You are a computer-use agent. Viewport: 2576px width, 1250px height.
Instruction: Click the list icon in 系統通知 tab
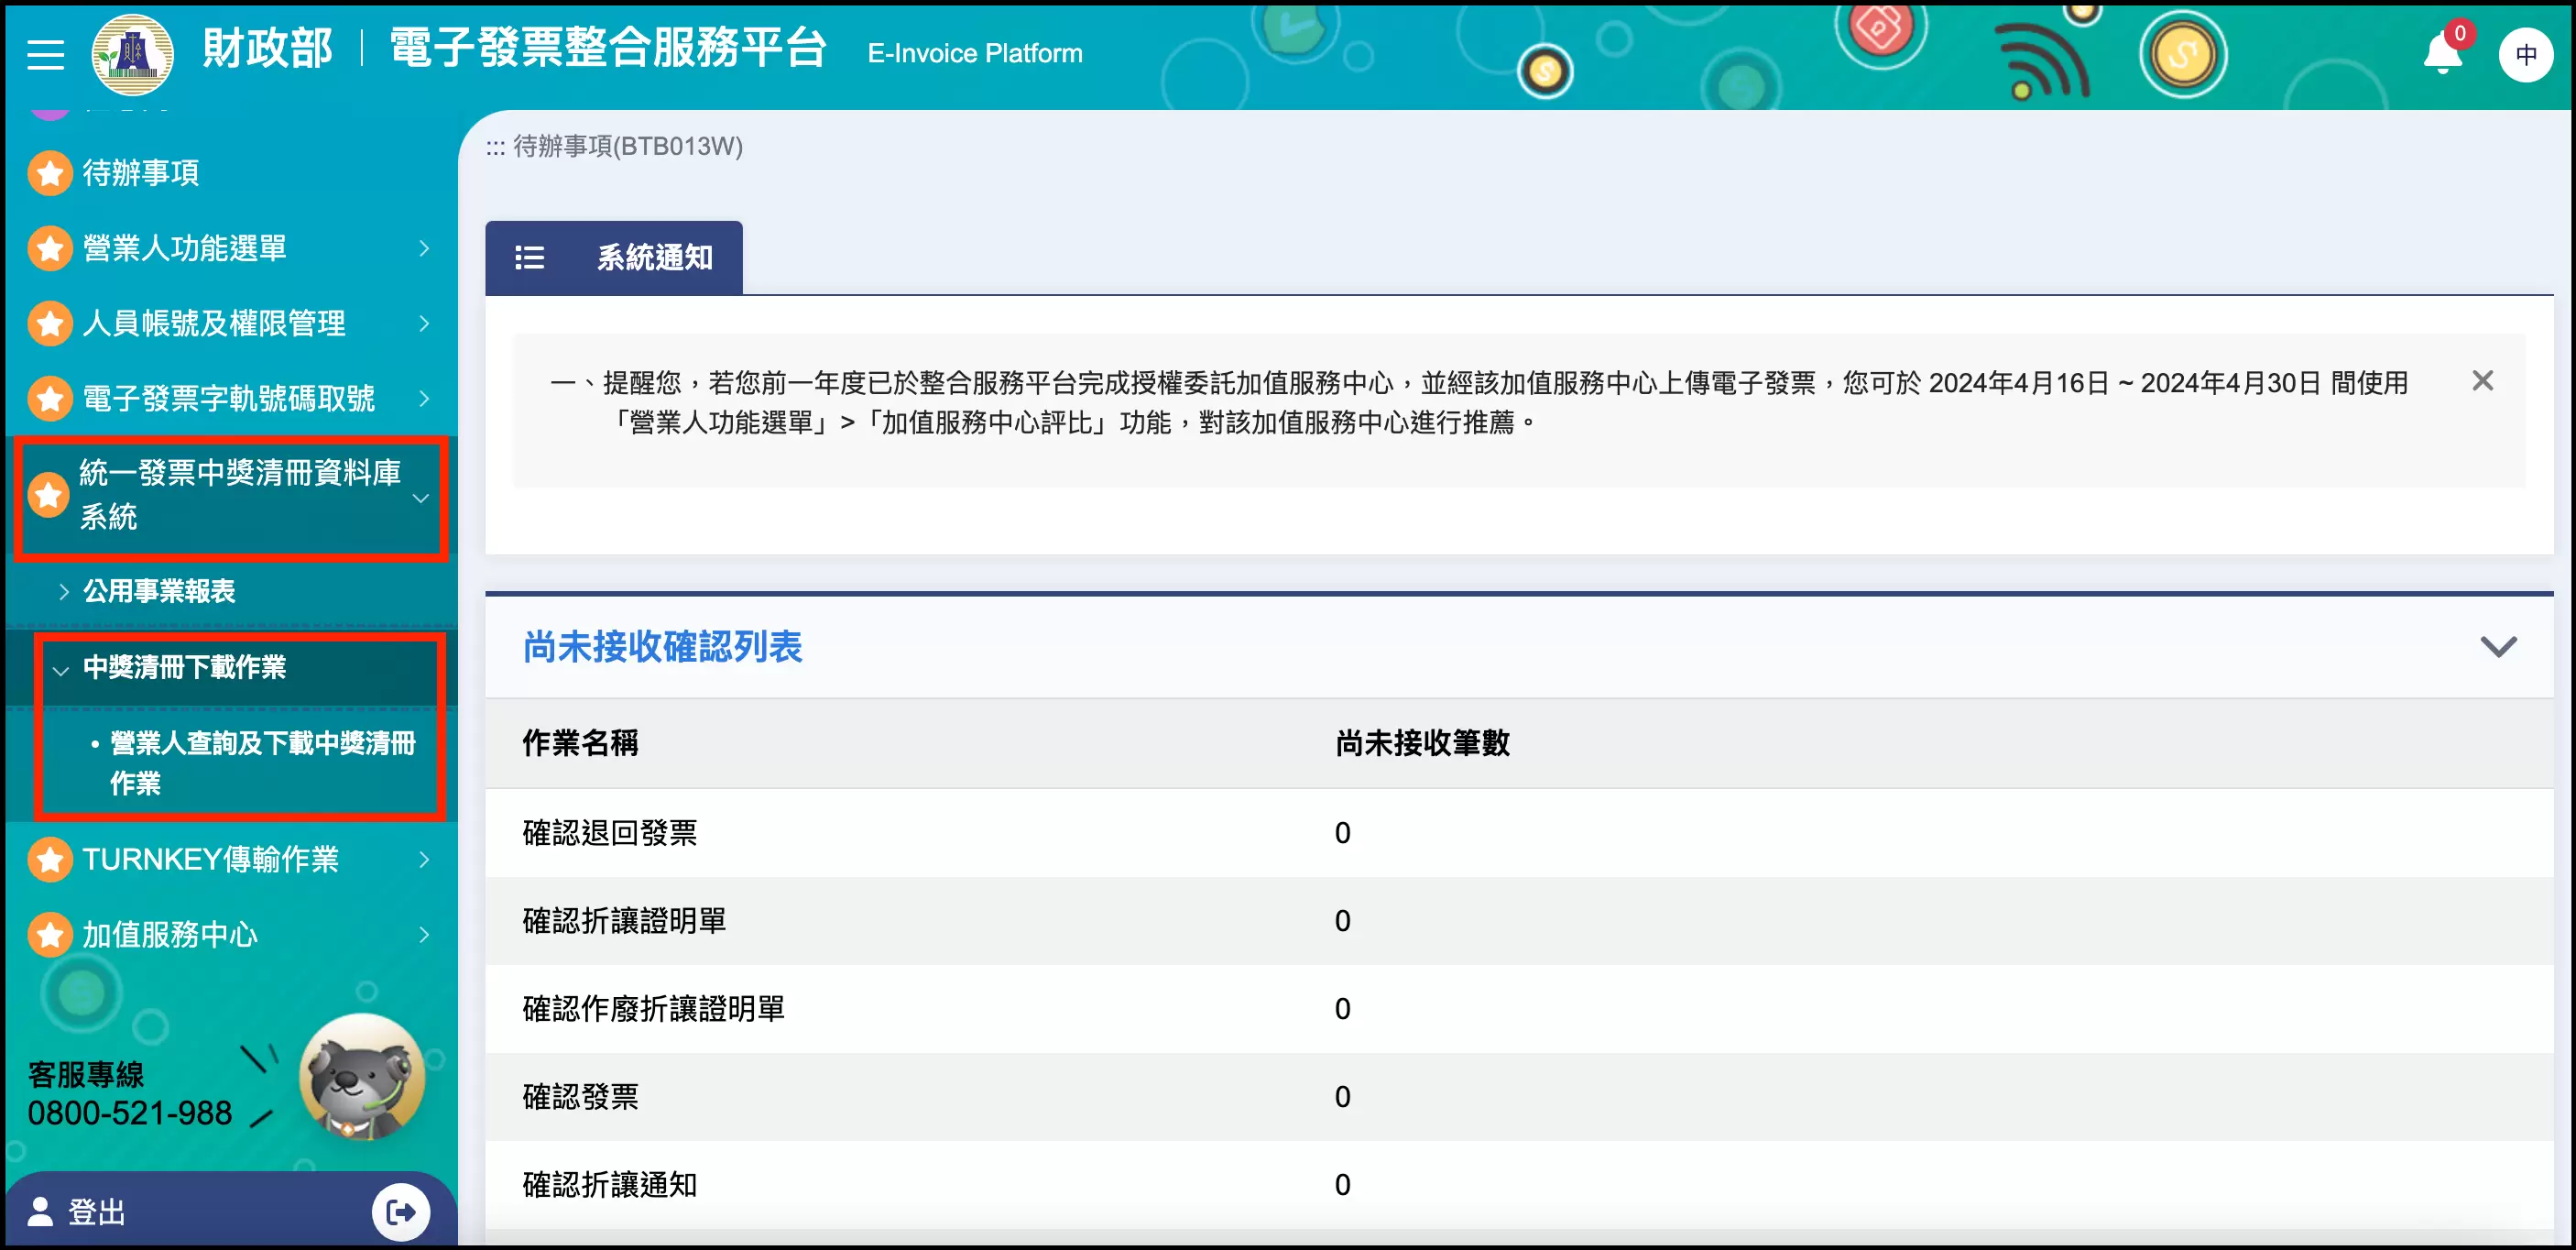pyautogui.click(x=529, y=258)
